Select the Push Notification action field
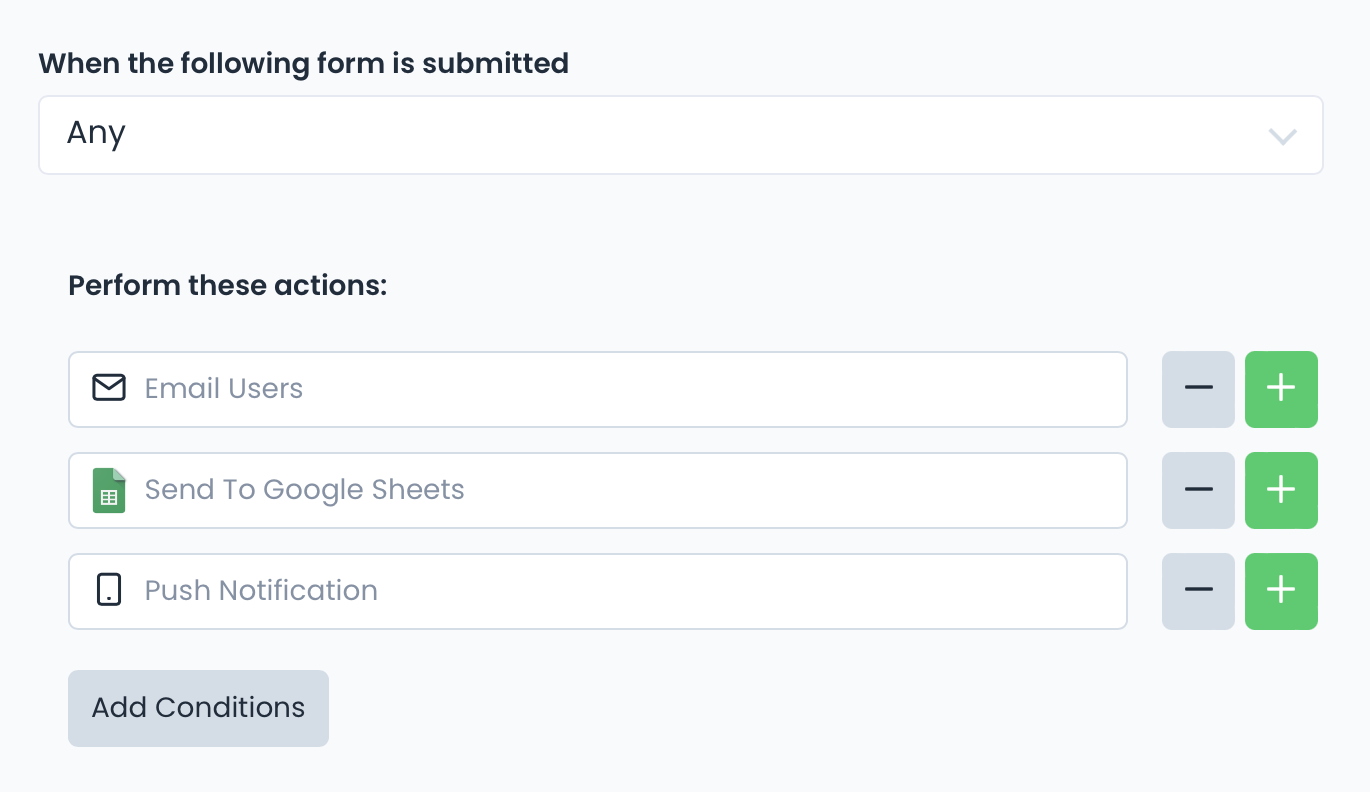1370x792 pixels. click(597, 591)
